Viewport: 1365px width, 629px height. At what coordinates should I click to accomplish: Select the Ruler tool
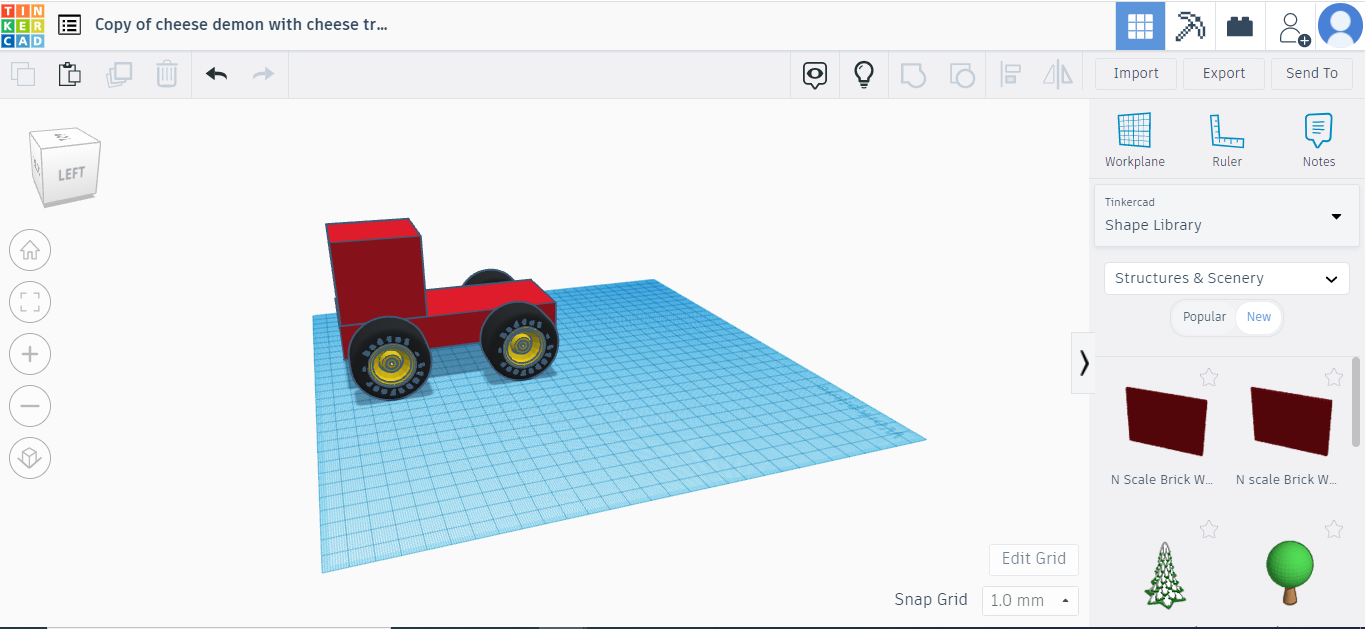[1227, 140]
